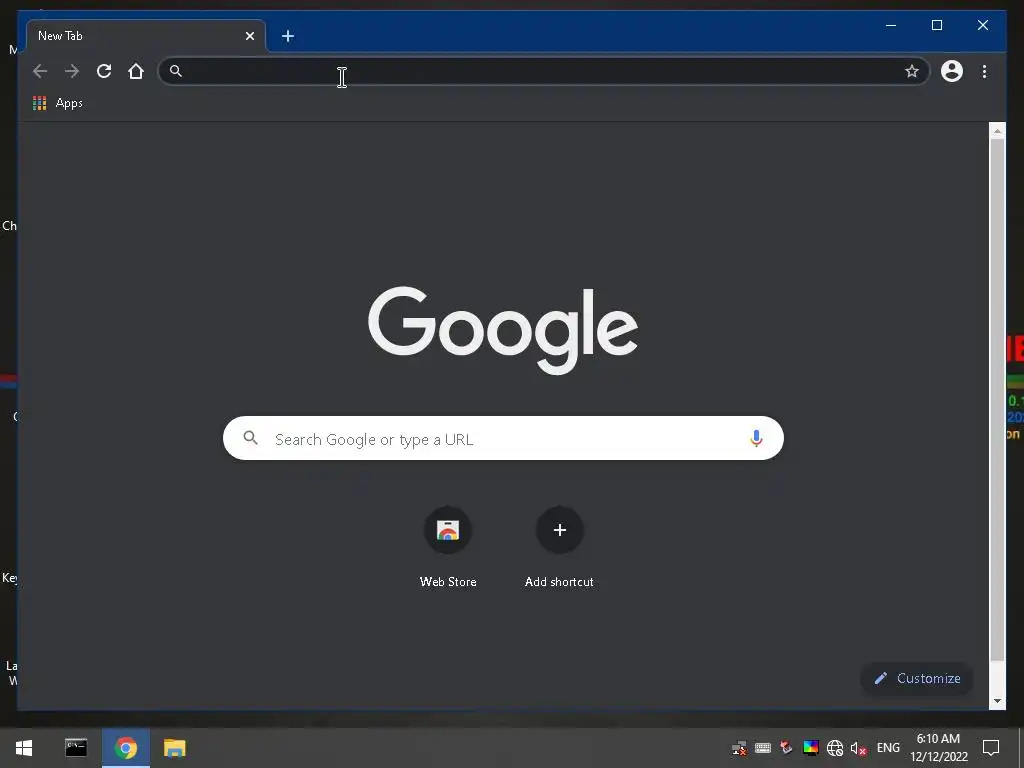Image resolution: width=1024 pixels, height=768 pixels.
Task: Minimize the Chrome window
Action: pos(891,25)
